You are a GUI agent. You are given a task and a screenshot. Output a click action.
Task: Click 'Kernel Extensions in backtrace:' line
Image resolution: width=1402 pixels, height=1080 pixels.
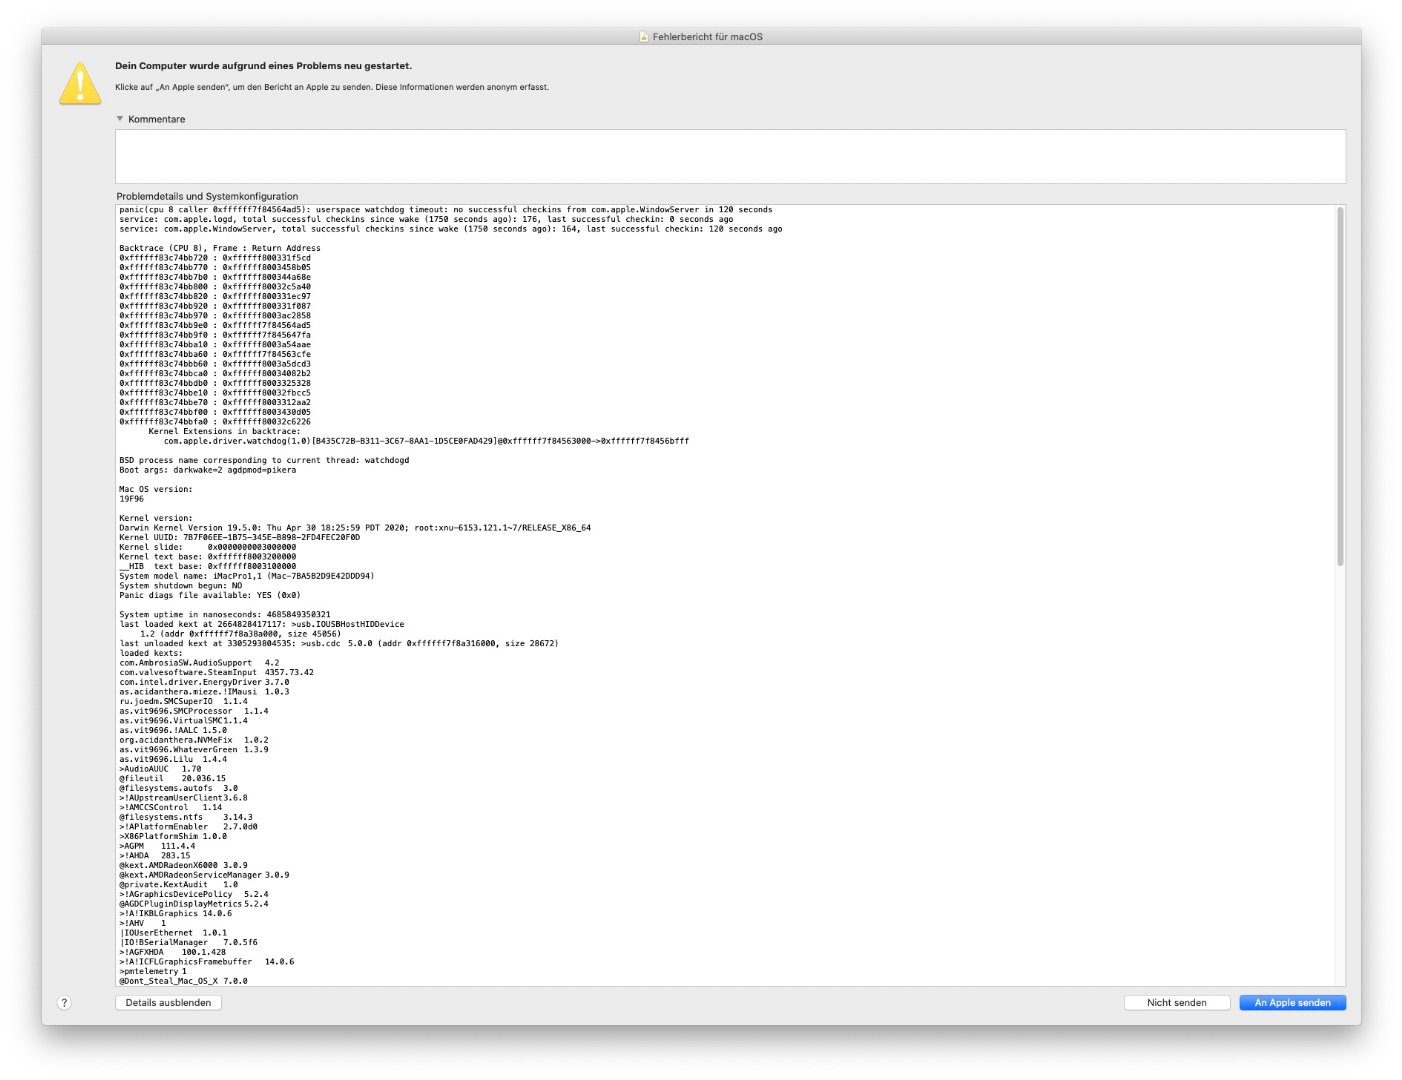224,432
